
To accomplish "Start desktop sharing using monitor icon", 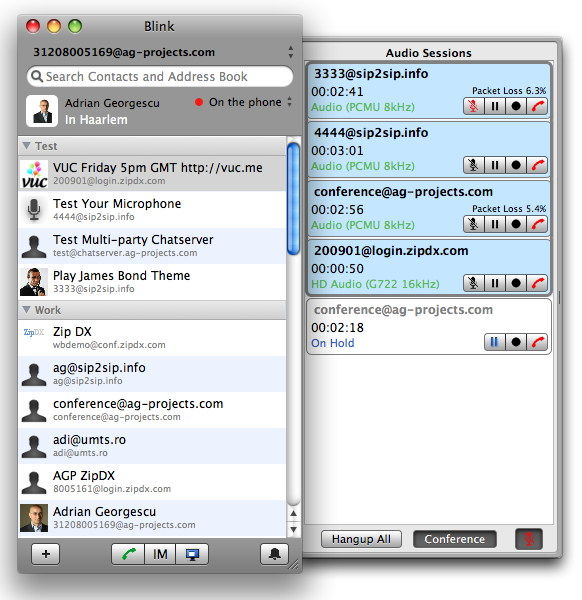I will click(192, 554).
